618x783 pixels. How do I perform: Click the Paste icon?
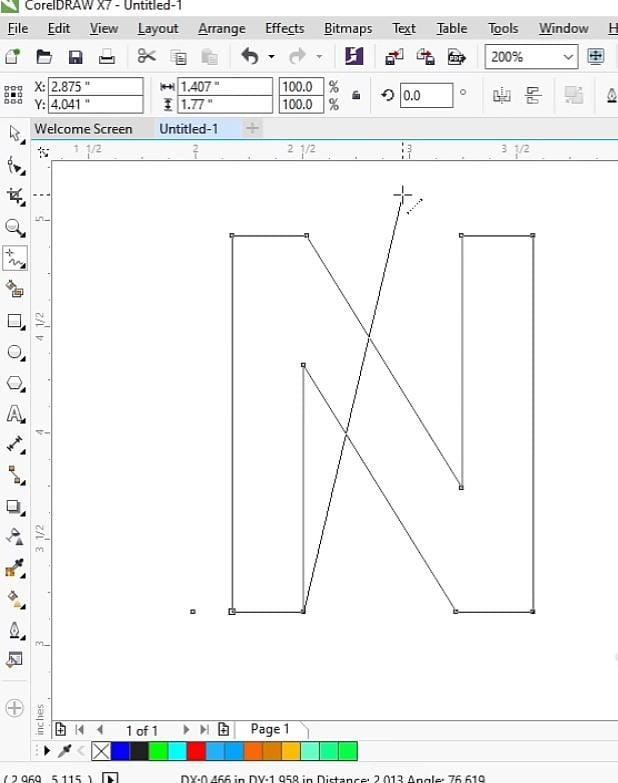[x=209, y=57]
